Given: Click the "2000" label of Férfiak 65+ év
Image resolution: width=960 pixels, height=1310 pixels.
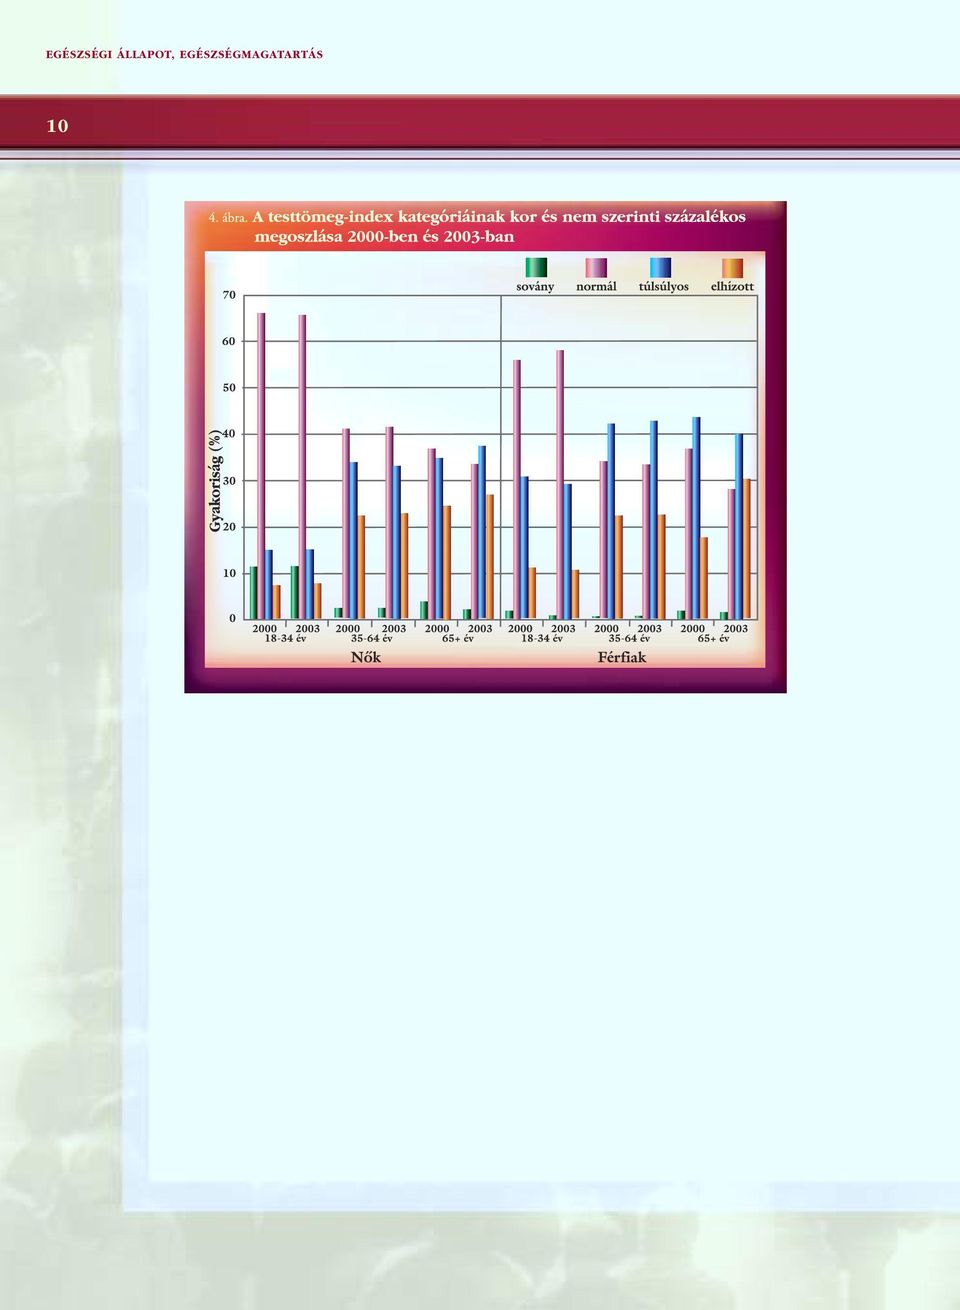Looking at the screenshot, I should 693,629.
